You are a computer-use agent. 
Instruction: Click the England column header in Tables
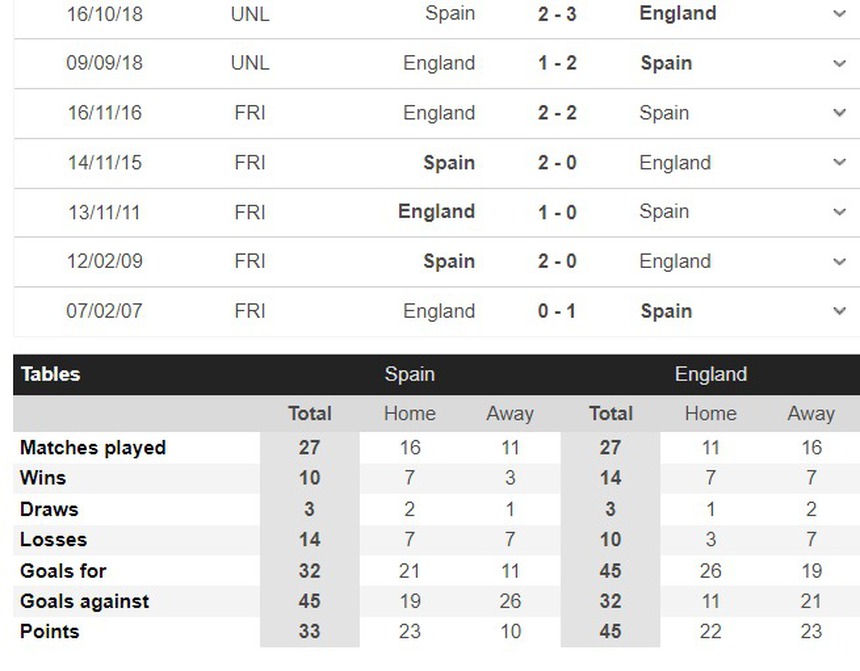(710, 374)
